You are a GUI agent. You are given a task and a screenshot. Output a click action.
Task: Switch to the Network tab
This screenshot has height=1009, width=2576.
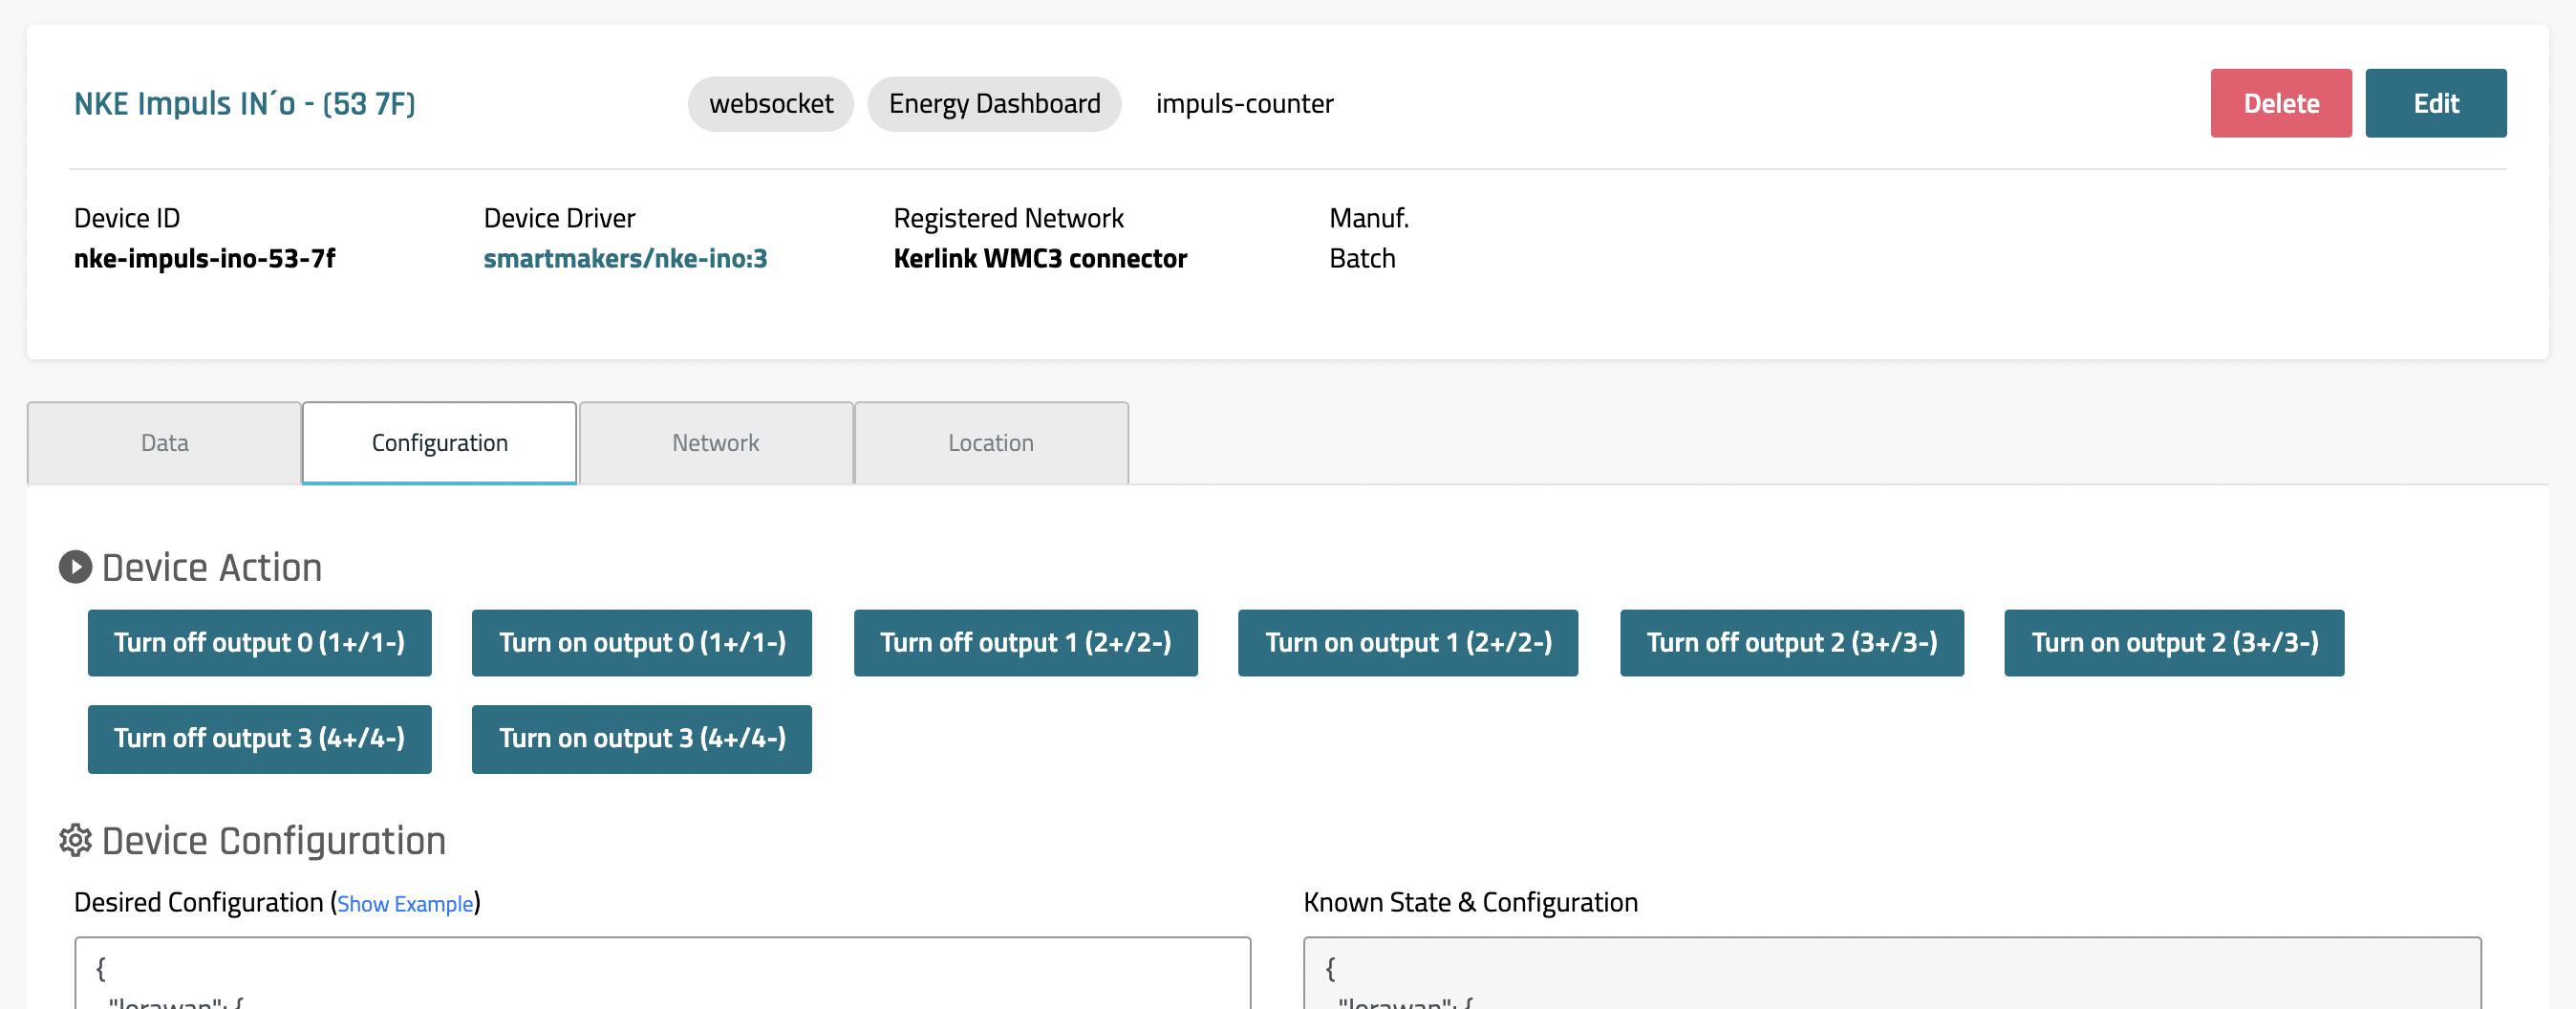(x=715, y=443)
